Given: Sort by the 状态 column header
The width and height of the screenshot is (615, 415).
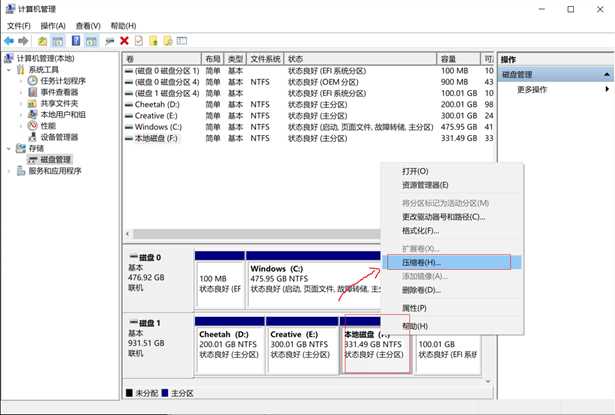Looking at the screenshot, I should click(x=360, y=59).
